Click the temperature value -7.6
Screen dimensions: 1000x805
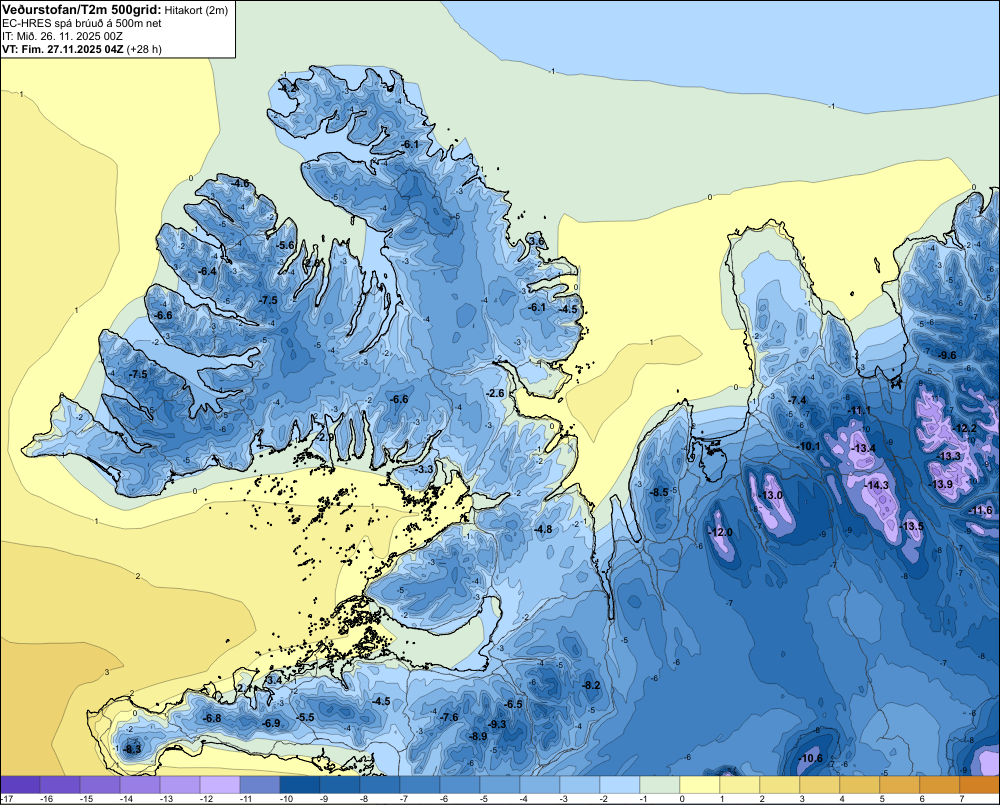(450, 717)
